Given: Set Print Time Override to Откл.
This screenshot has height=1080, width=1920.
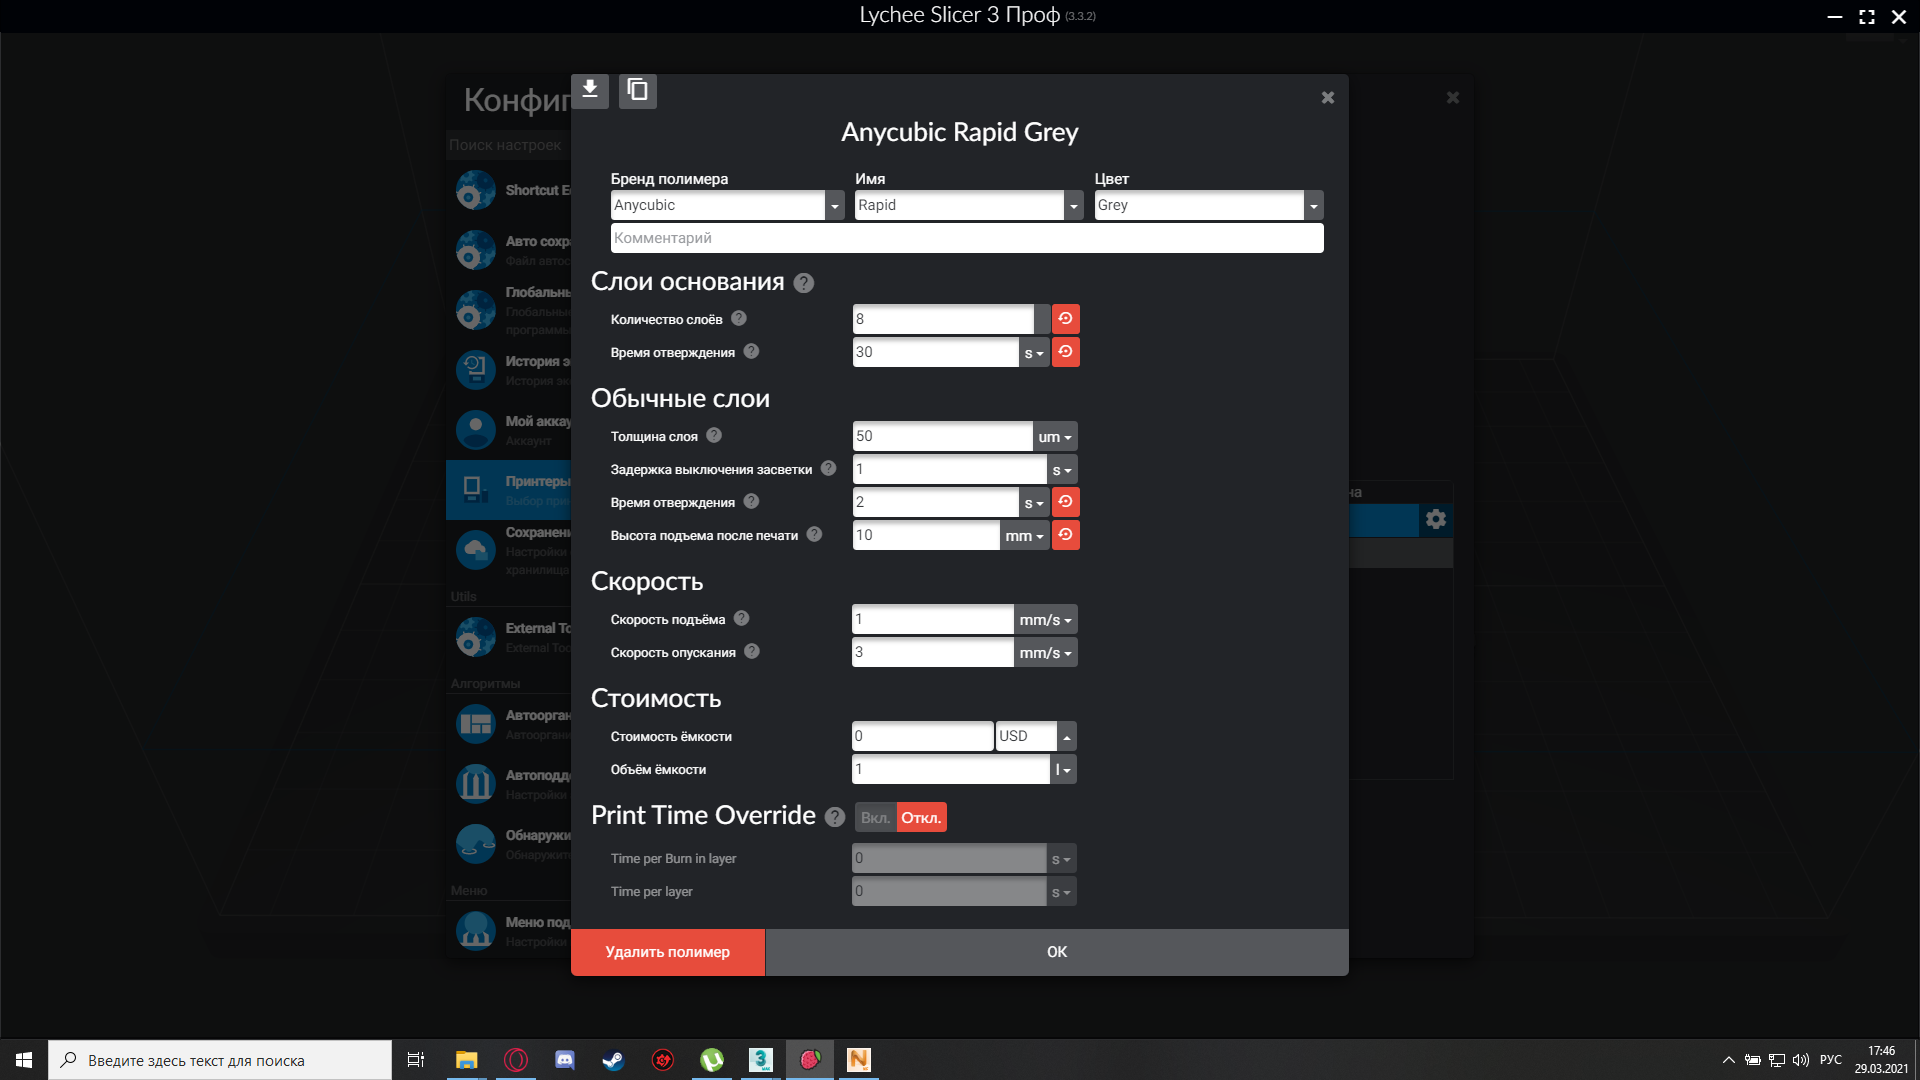Looking at the screenshot, I should [921, 818].
